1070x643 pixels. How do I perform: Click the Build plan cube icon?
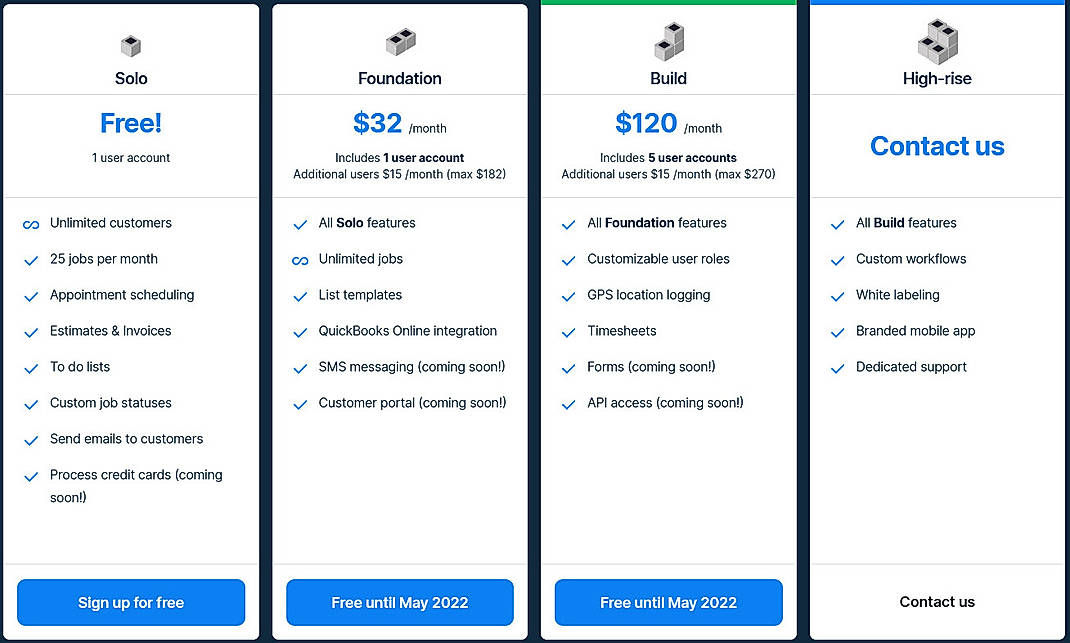click(x=668, y=43)
